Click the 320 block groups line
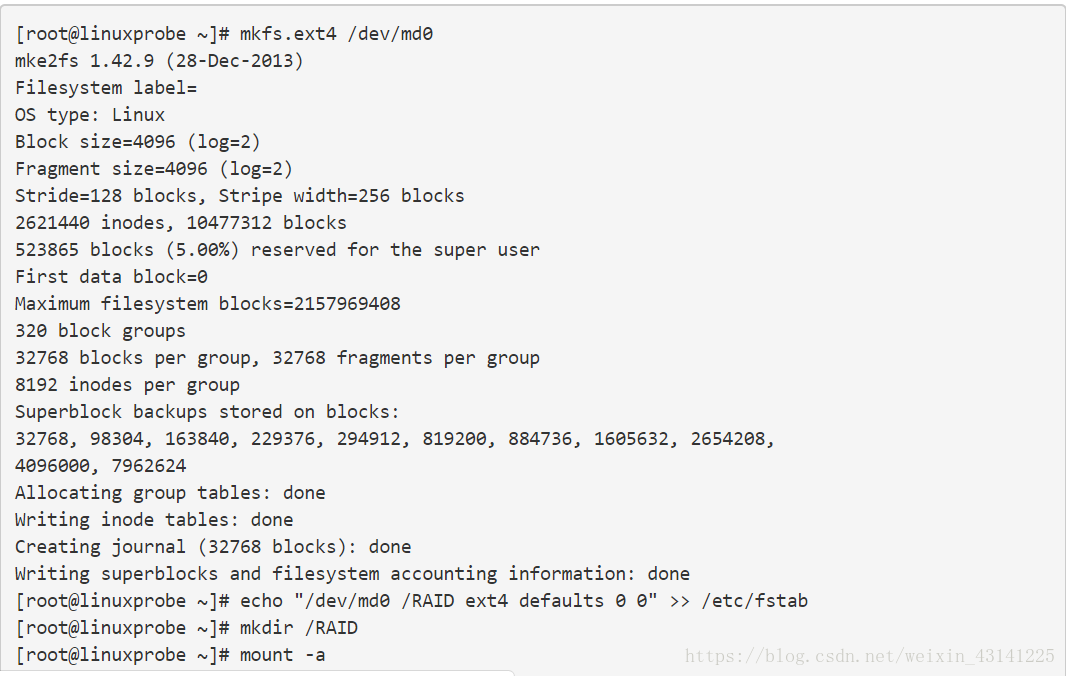Screen dimensions: 1066x676 pyautogui.click(x=100, y=331)
